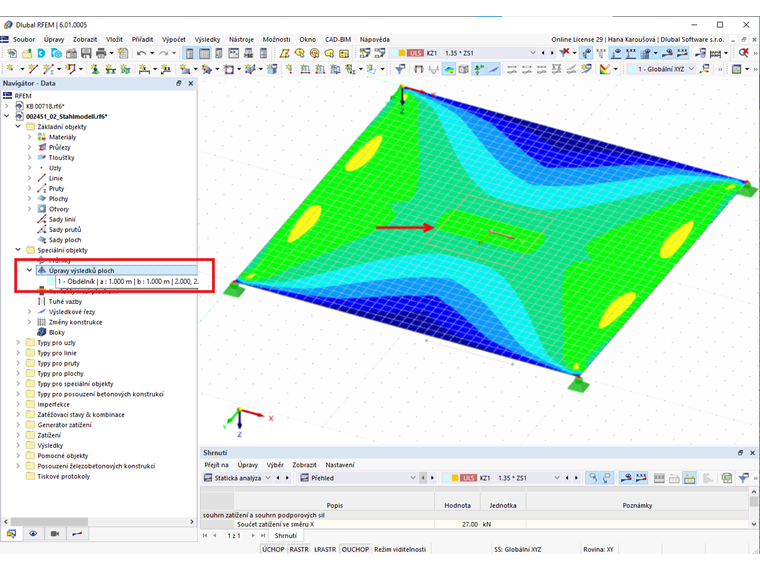Screen dimensions: 760x570
Task: Open the load case combo 1.35 * ZS1 dropdown
Action: pos(533,53)
